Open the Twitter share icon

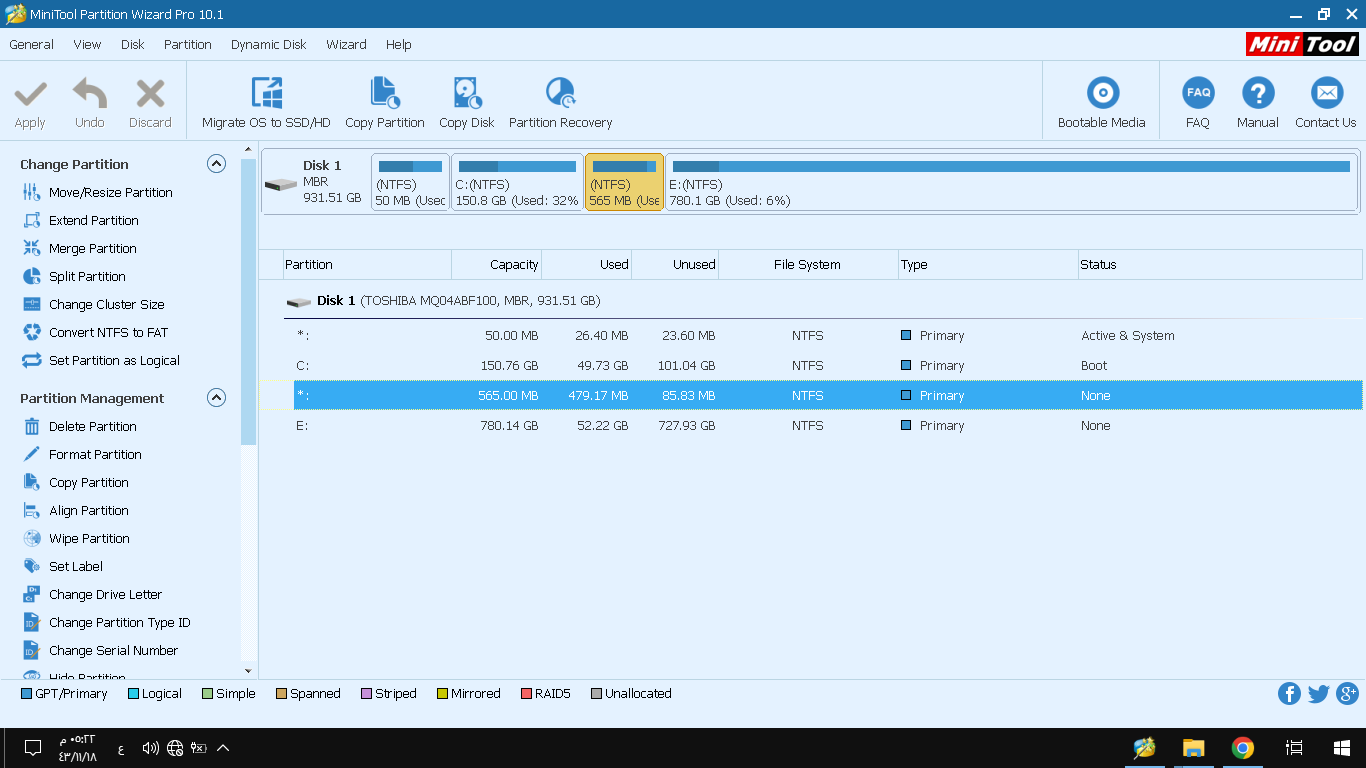1318,694
